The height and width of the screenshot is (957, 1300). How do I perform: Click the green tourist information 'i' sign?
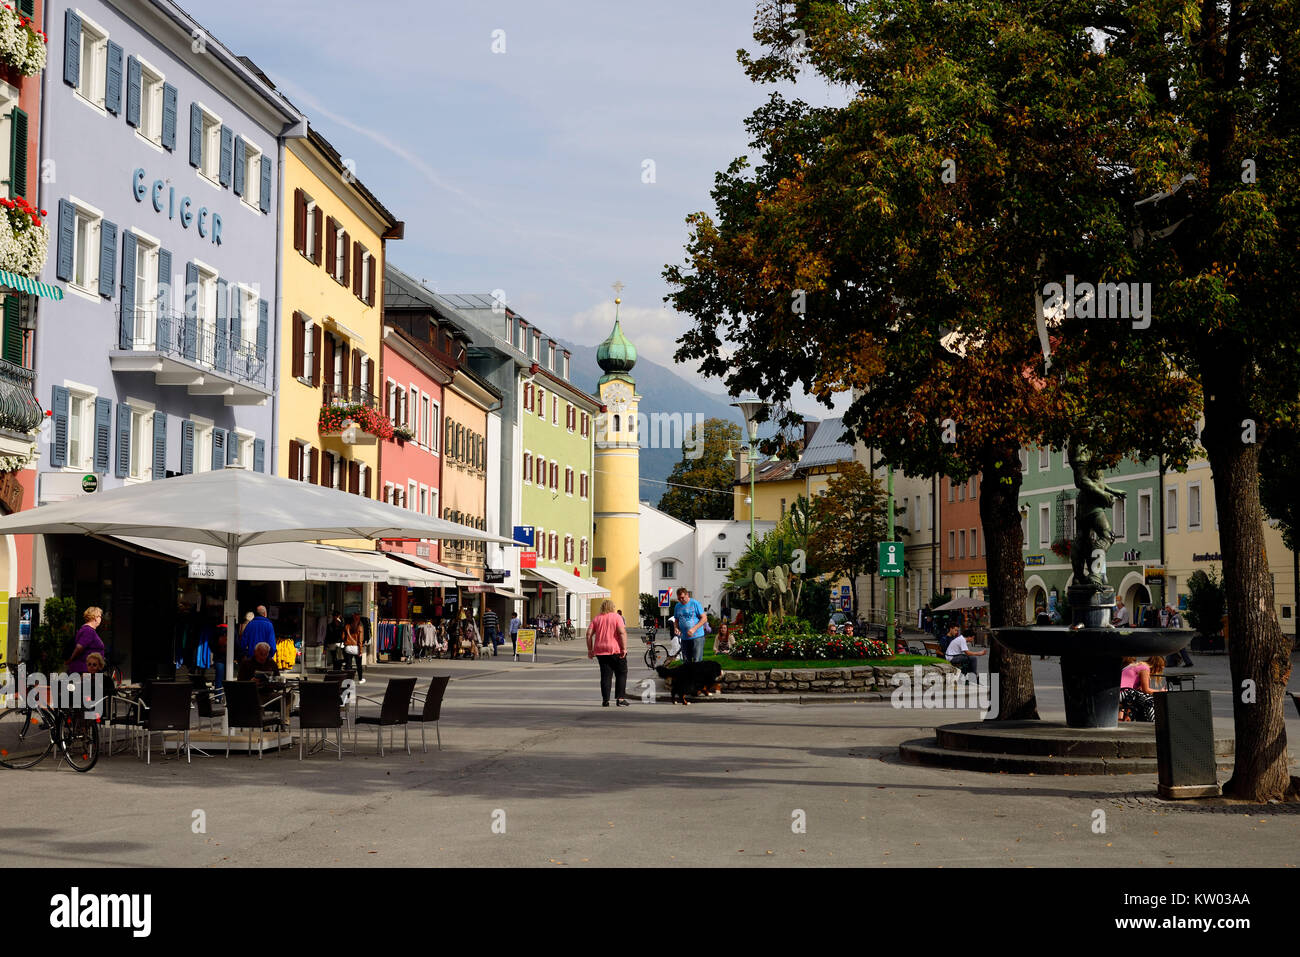point(890,559)
